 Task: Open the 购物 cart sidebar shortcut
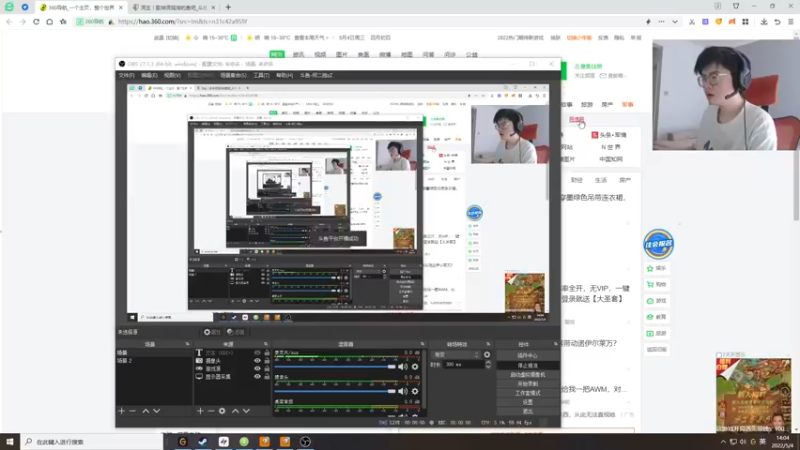coord(657,284)
